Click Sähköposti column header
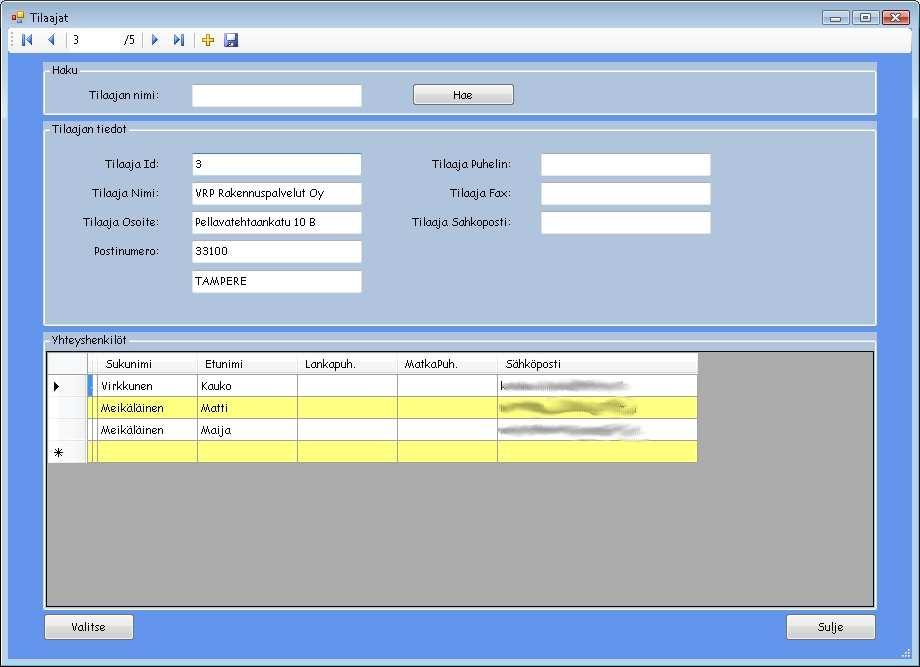 point(598,364)
